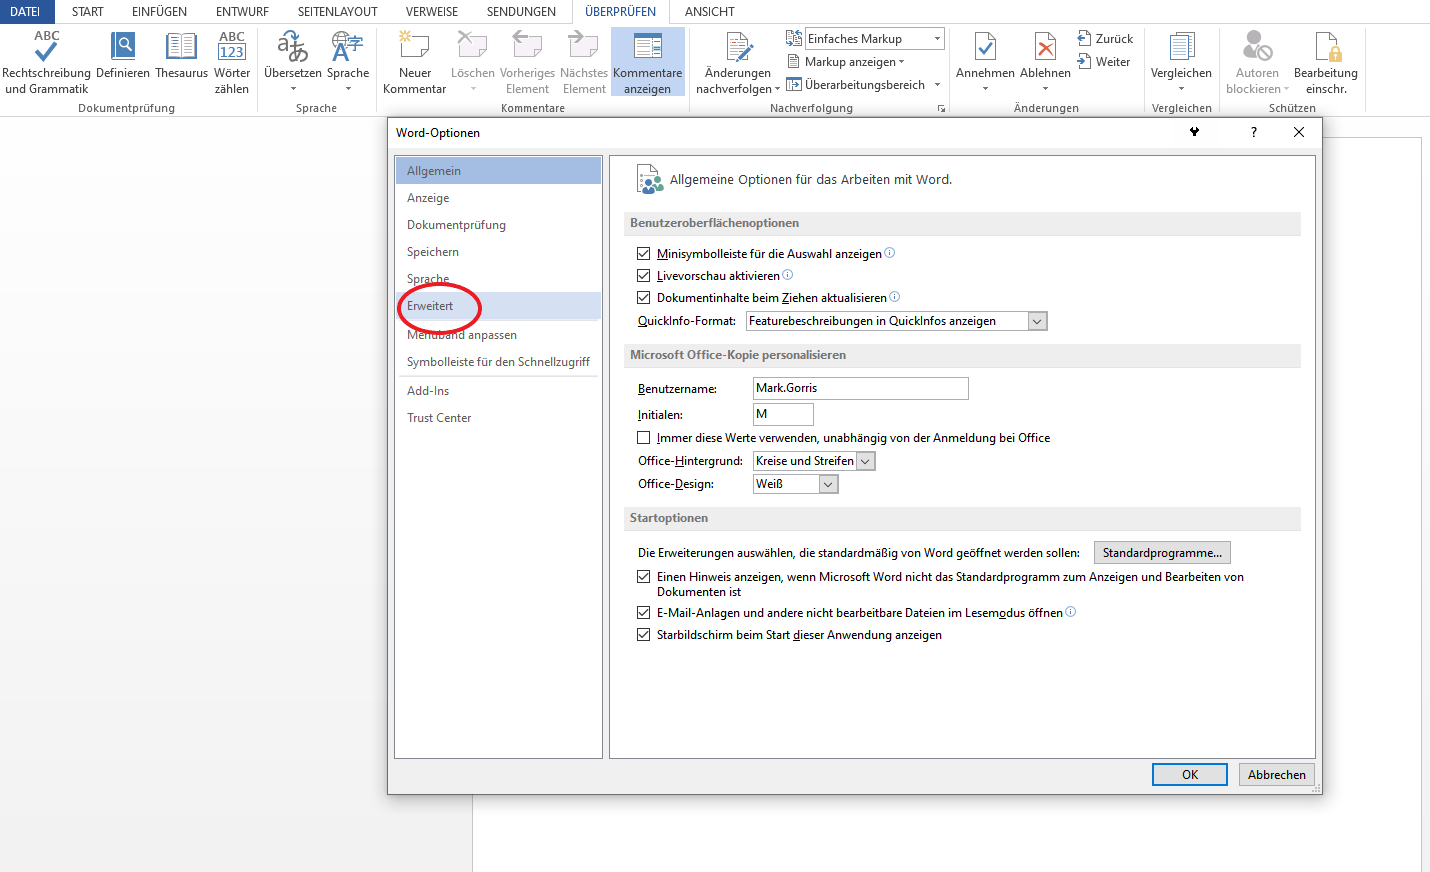The height and width of the screenshot is (872, 1430).
Task: Close the Word-Optionen dialog
Action: [1299, 132]
